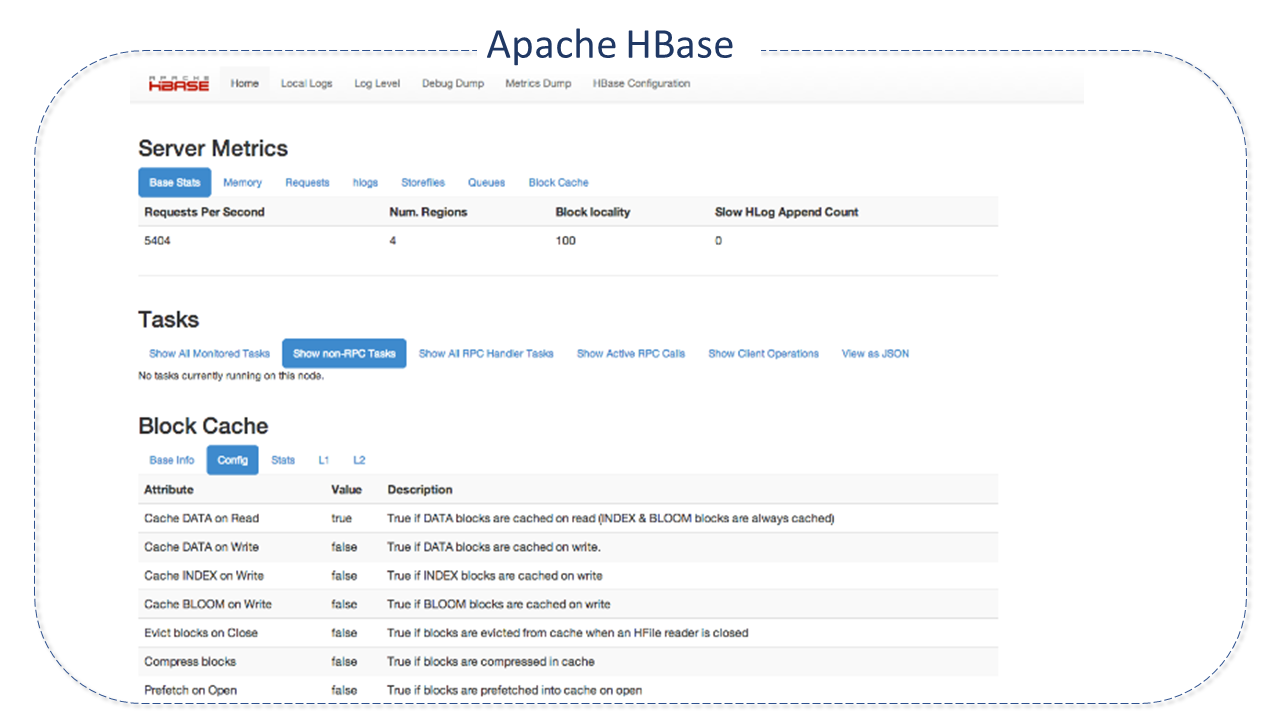Click the Description column header

[x=420, y=490]
